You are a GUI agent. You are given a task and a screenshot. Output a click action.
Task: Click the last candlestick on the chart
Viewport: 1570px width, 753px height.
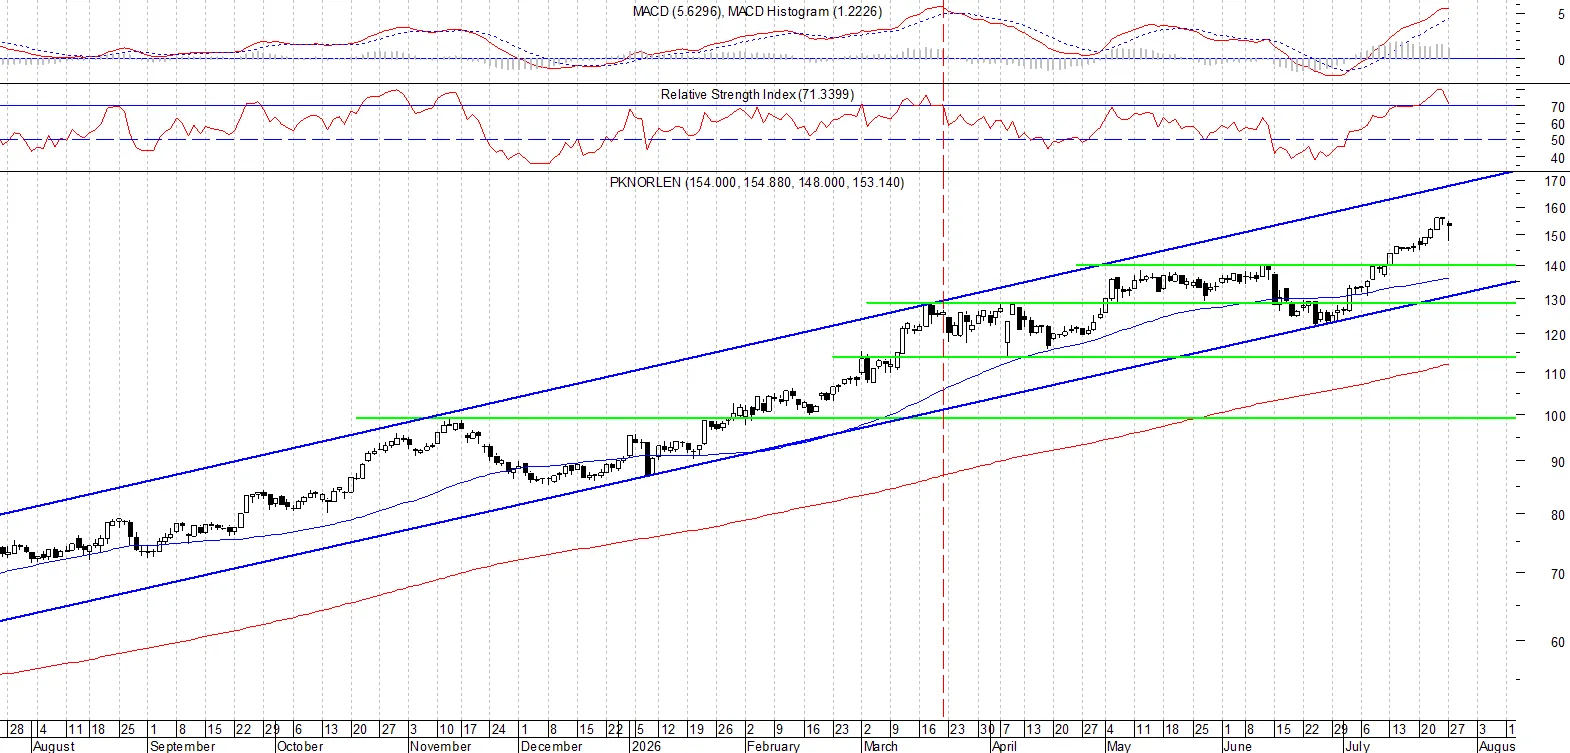pyautogui.click(x=1449, y=228)
